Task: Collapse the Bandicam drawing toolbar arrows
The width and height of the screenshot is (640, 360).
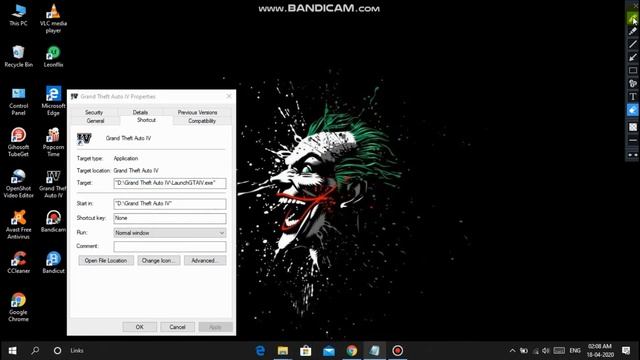Action: point(633,155)
